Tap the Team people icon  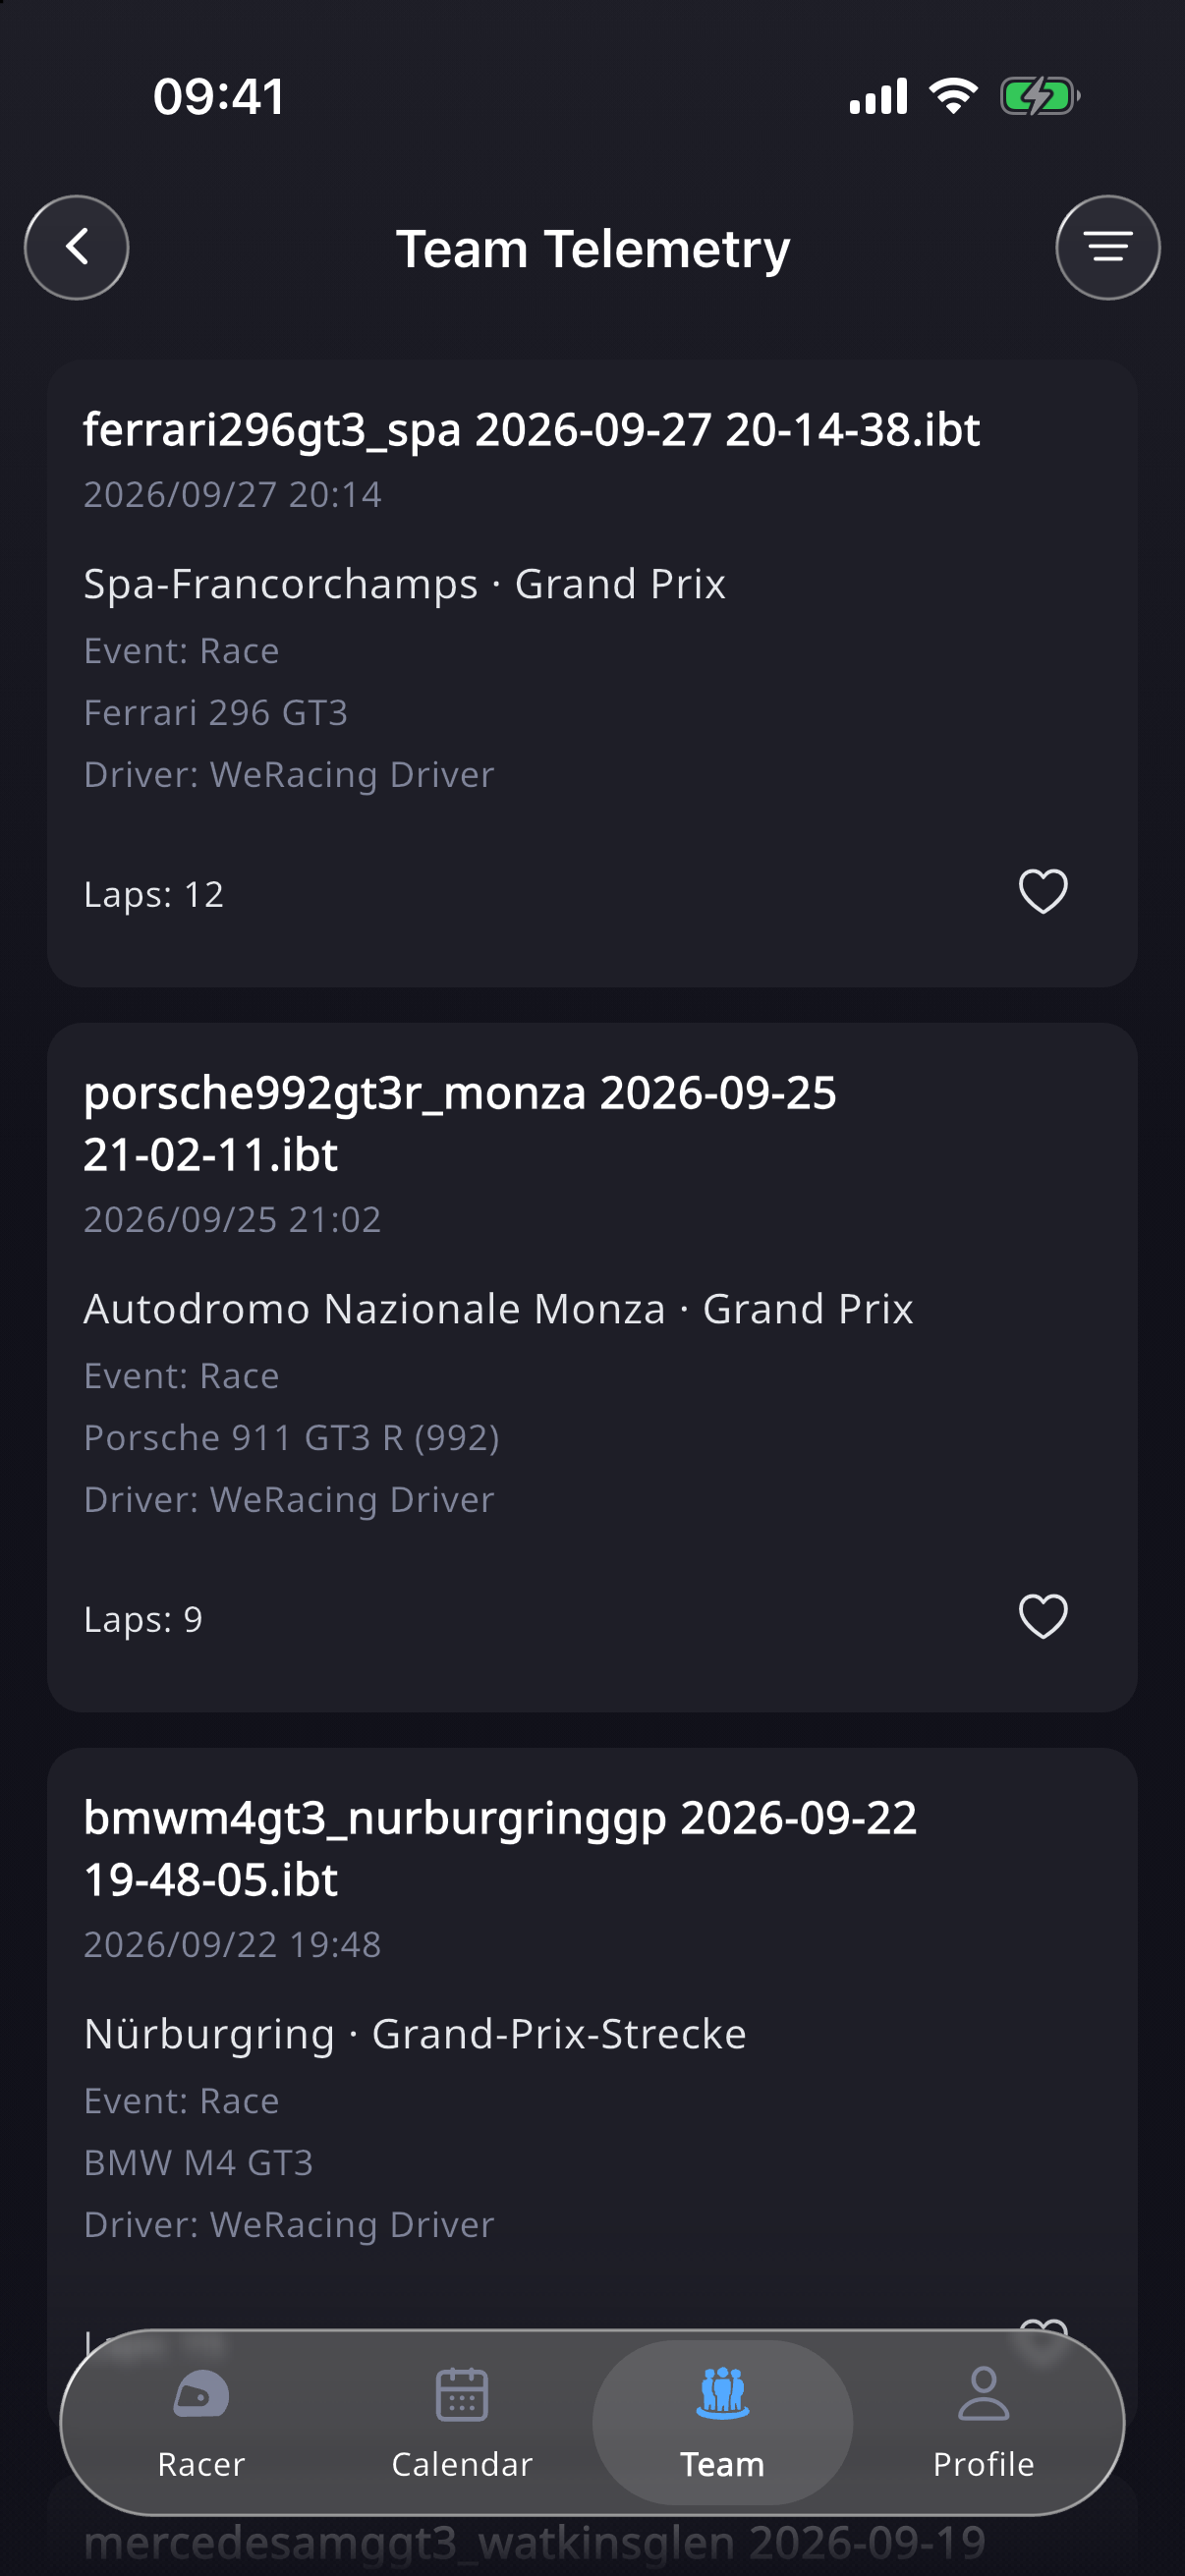[722, 2393]
